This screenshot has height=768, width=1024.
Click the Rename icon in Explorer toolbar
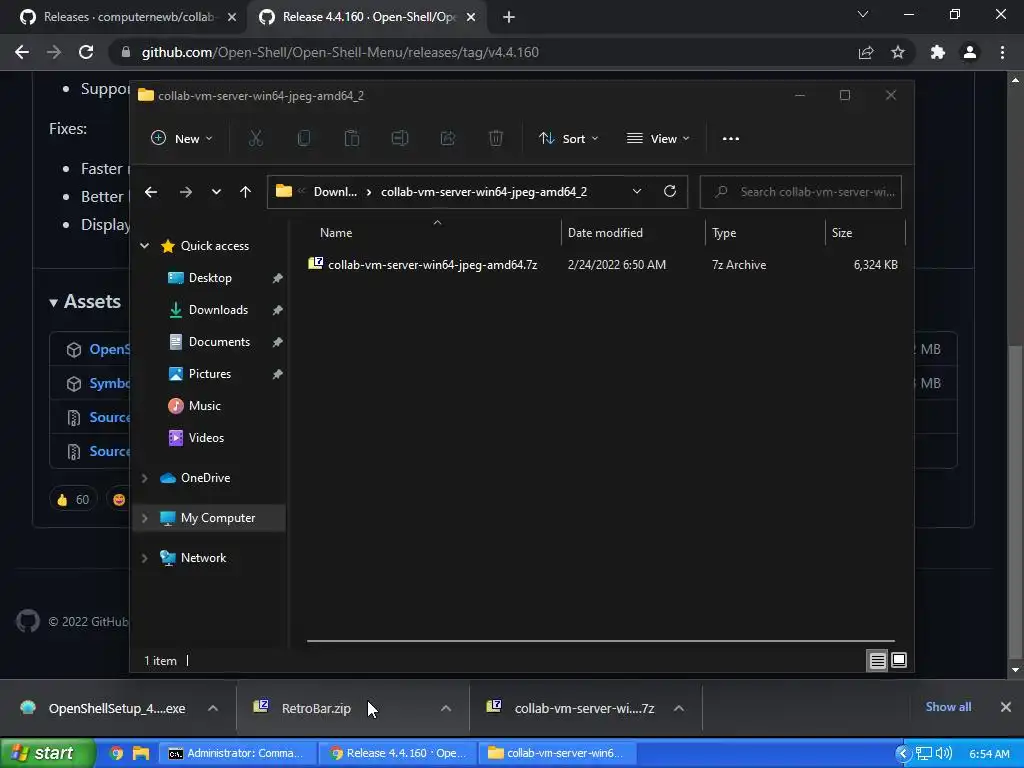point(400,138)
